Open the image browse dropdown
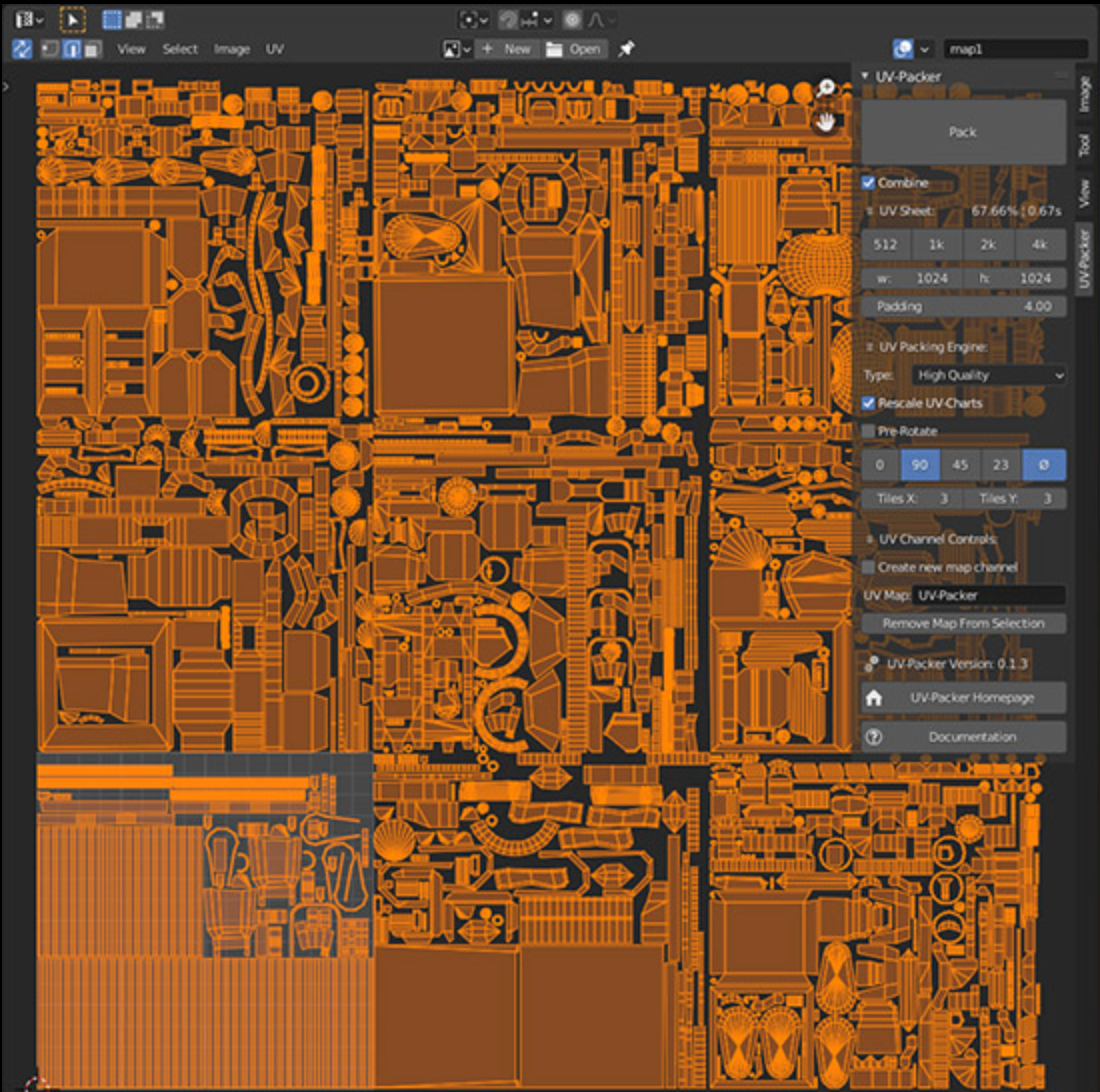 point(456,49)
